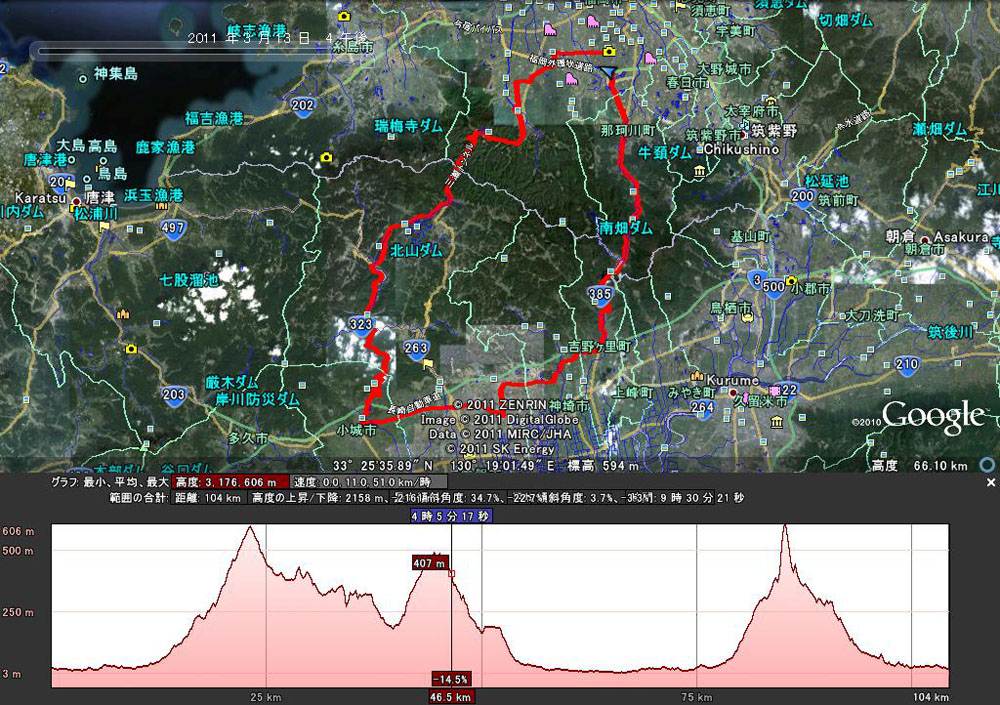The width and height of the screenshot is (1000, 705).
Task: Click the 北山ダム place label
Action: click(x=416, y=250)
